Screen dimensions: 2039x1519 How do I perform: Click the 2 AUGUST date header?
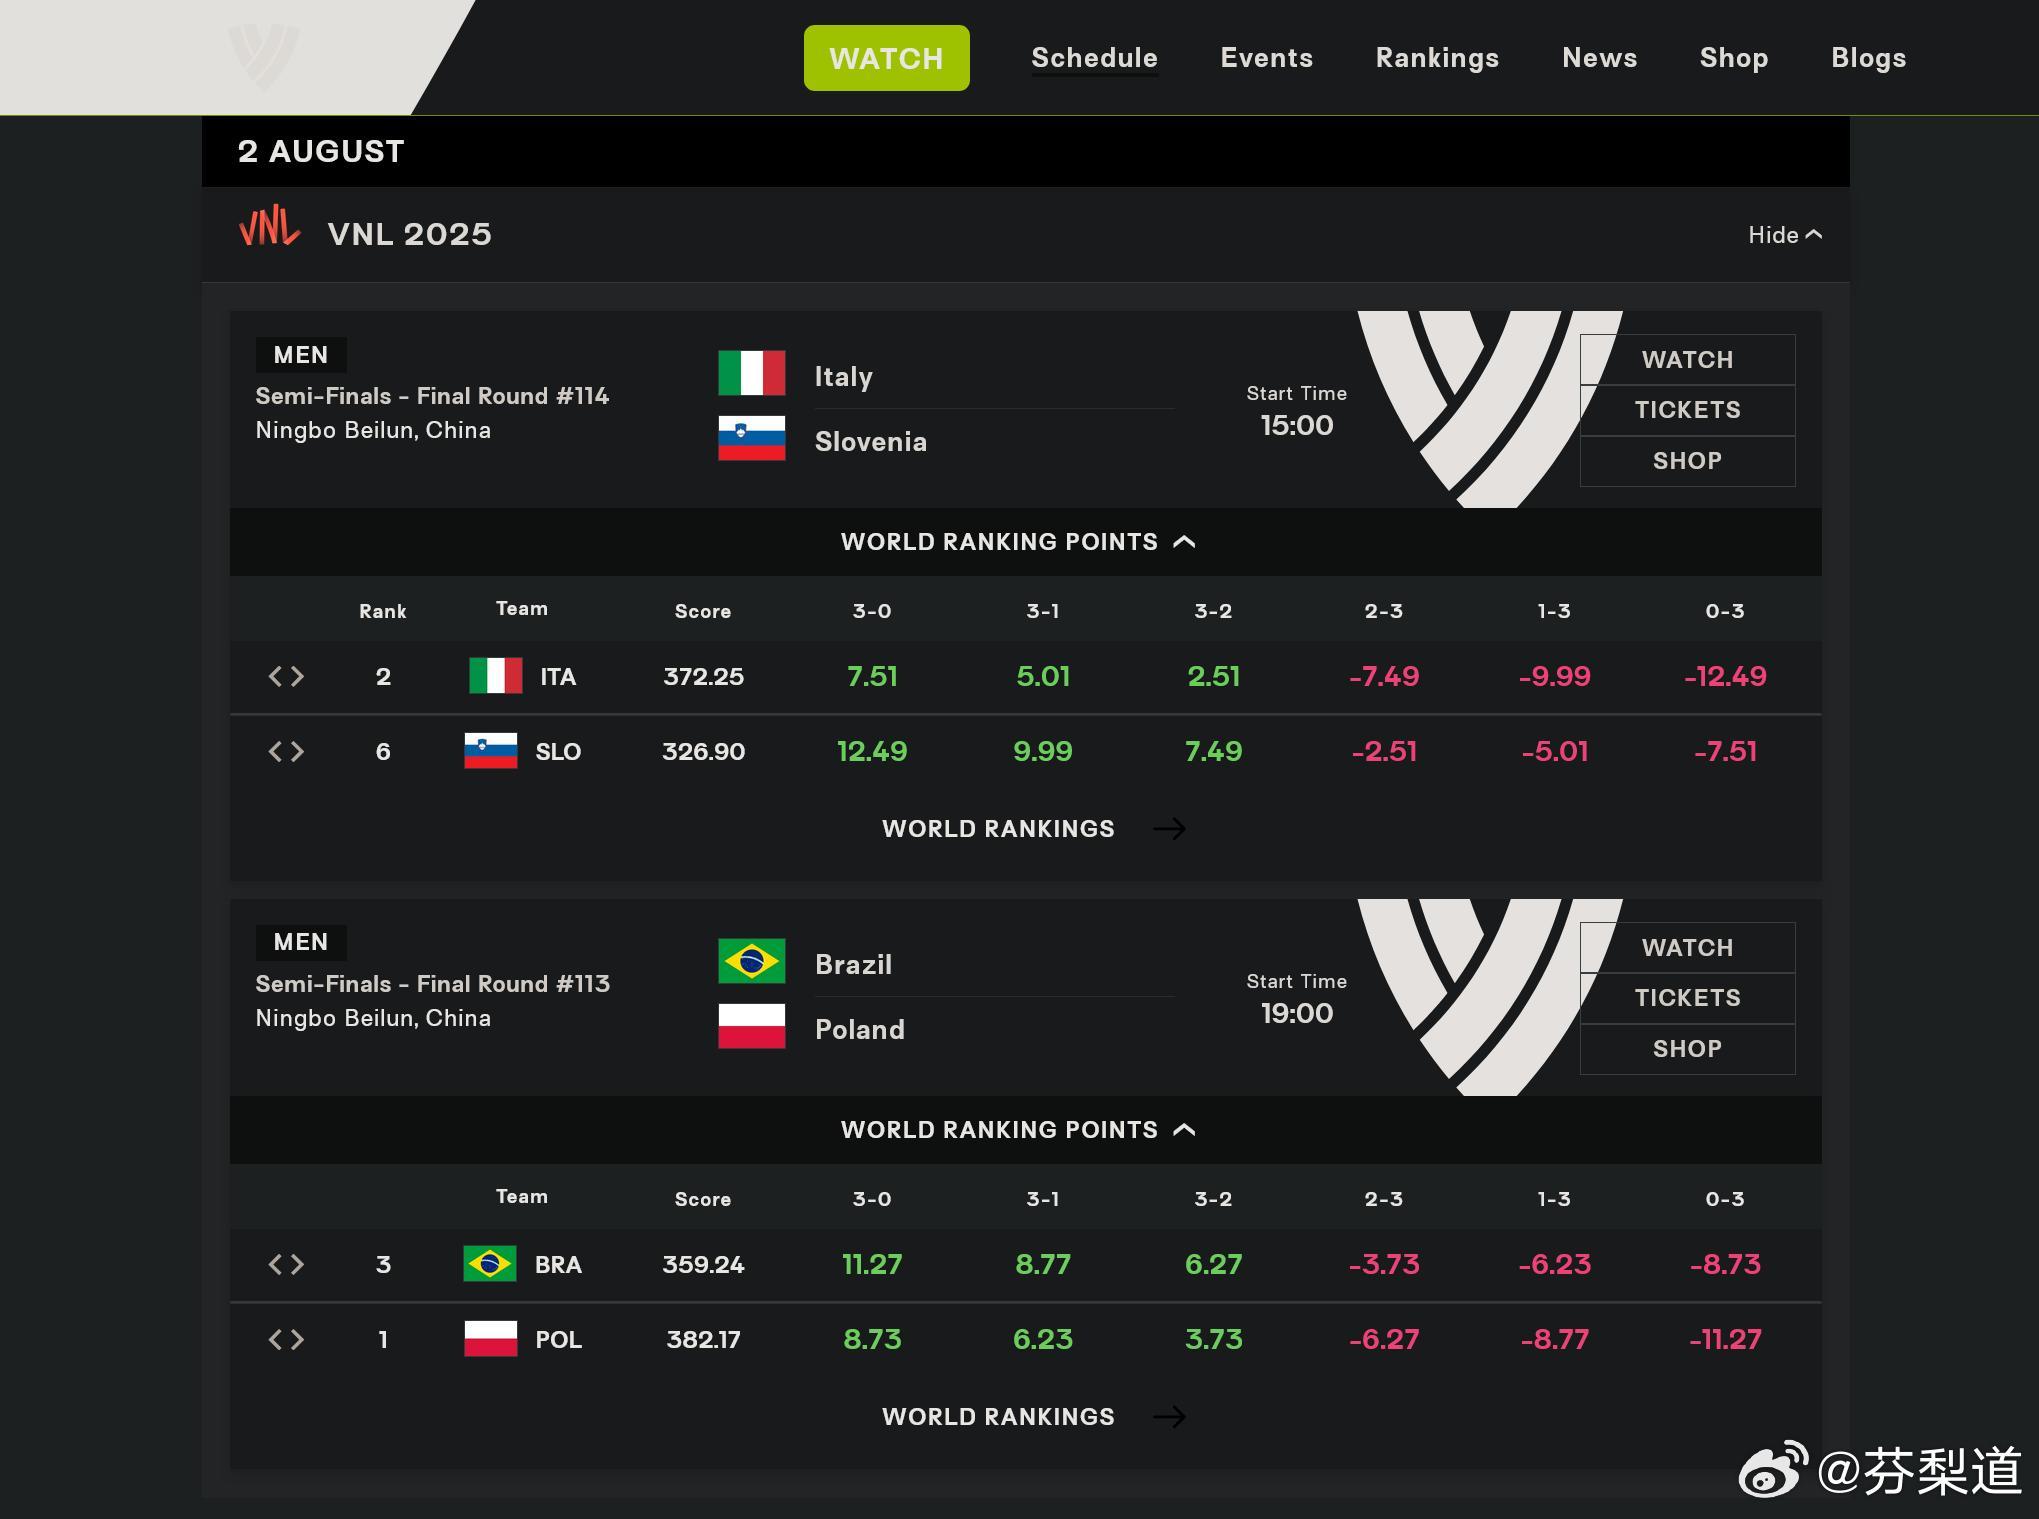[321, 151]
